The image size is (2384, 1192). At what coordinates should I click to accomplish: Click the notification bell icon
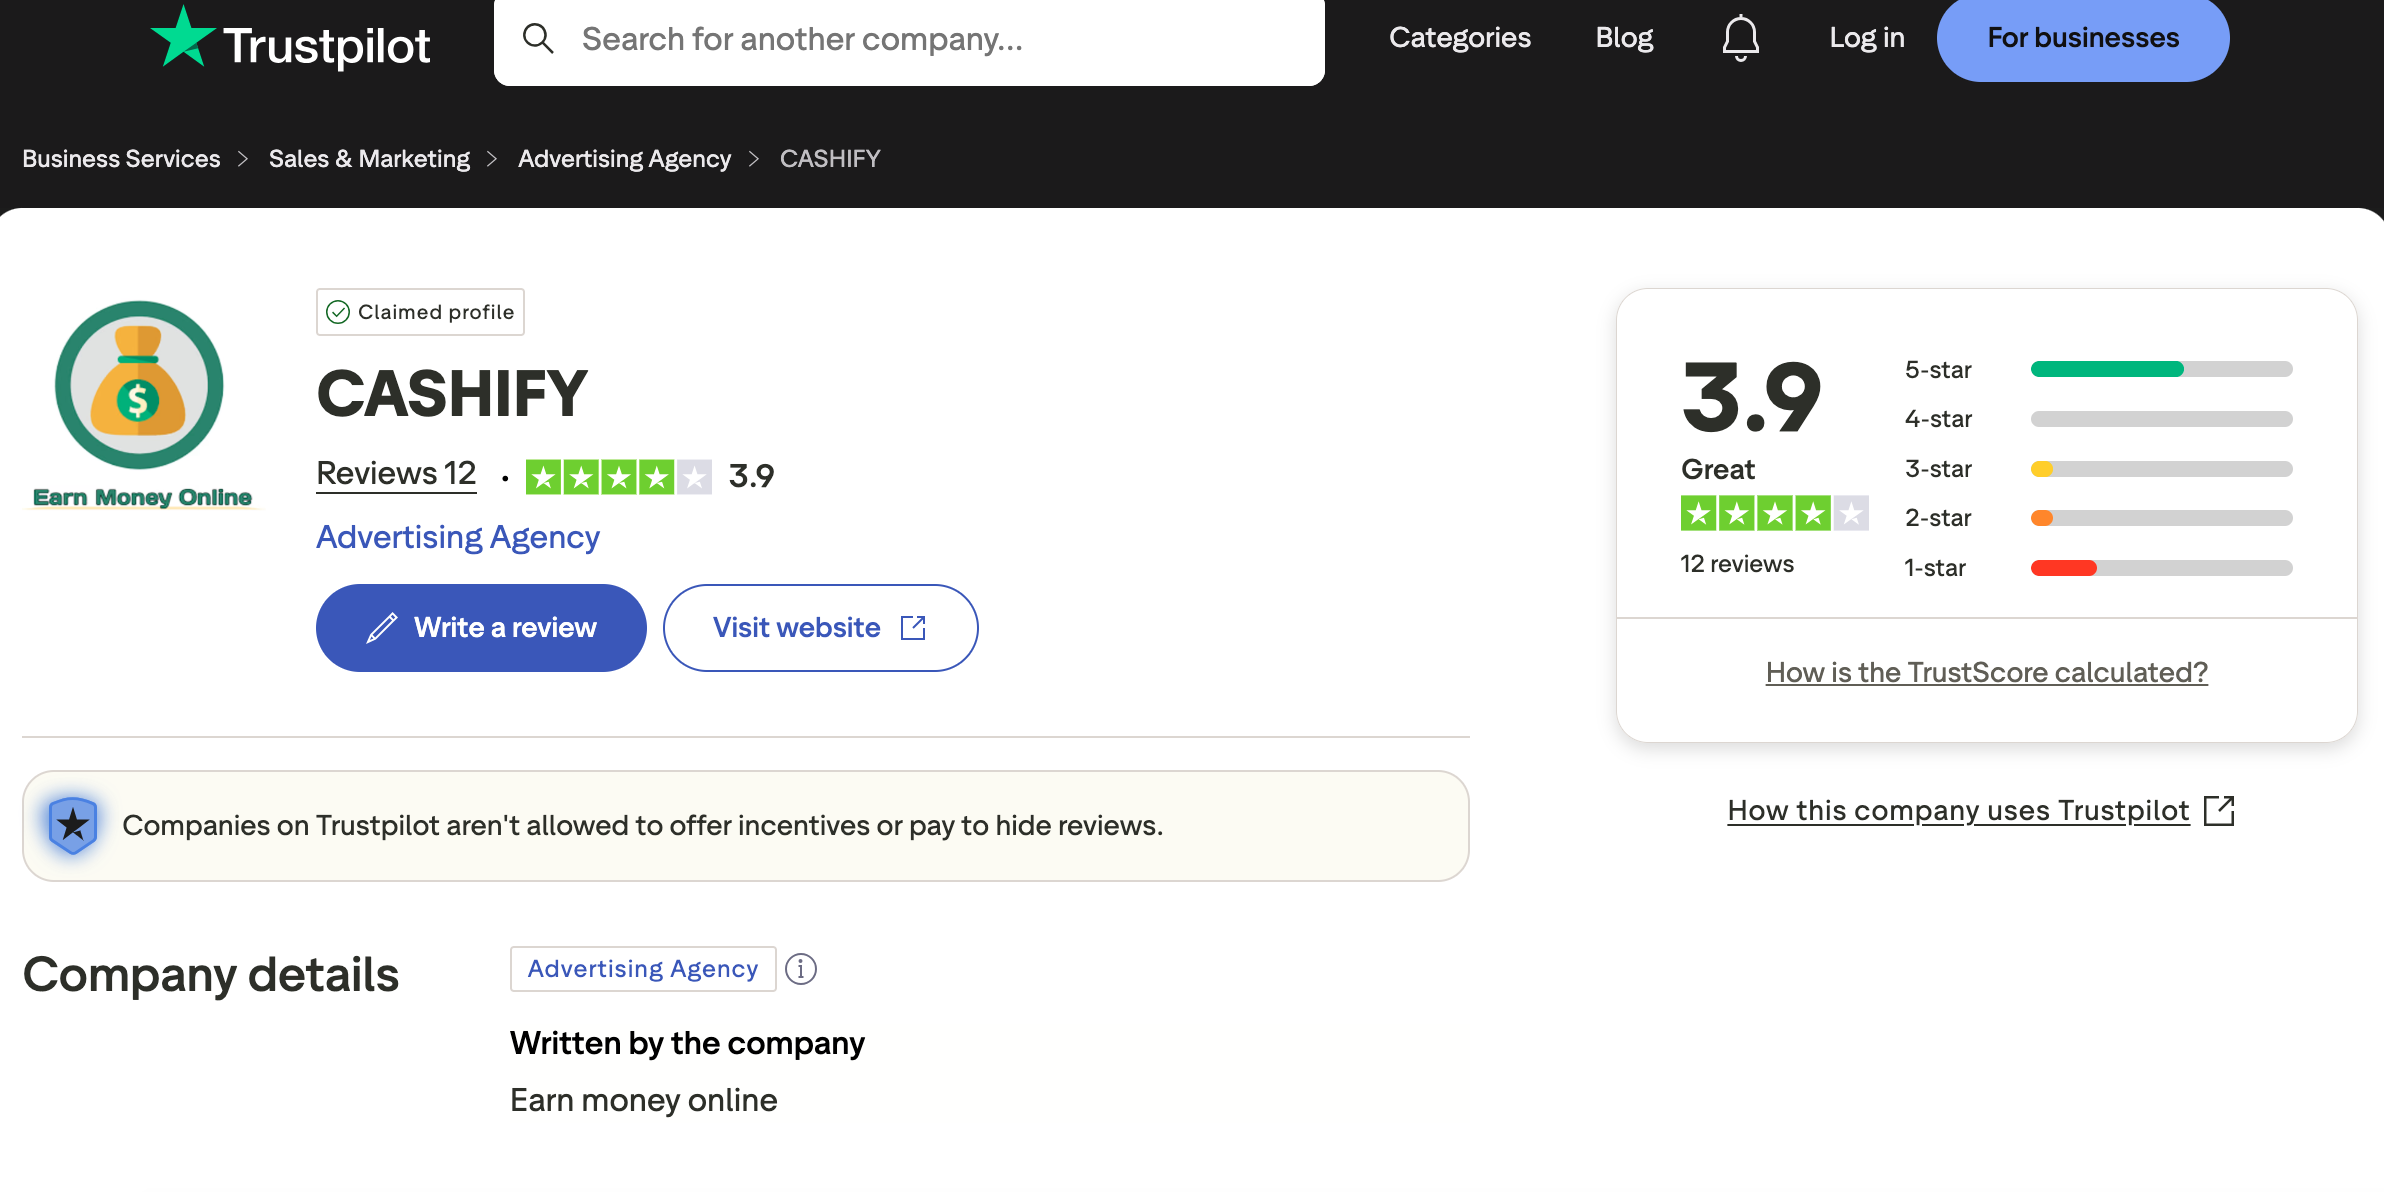1740,38
